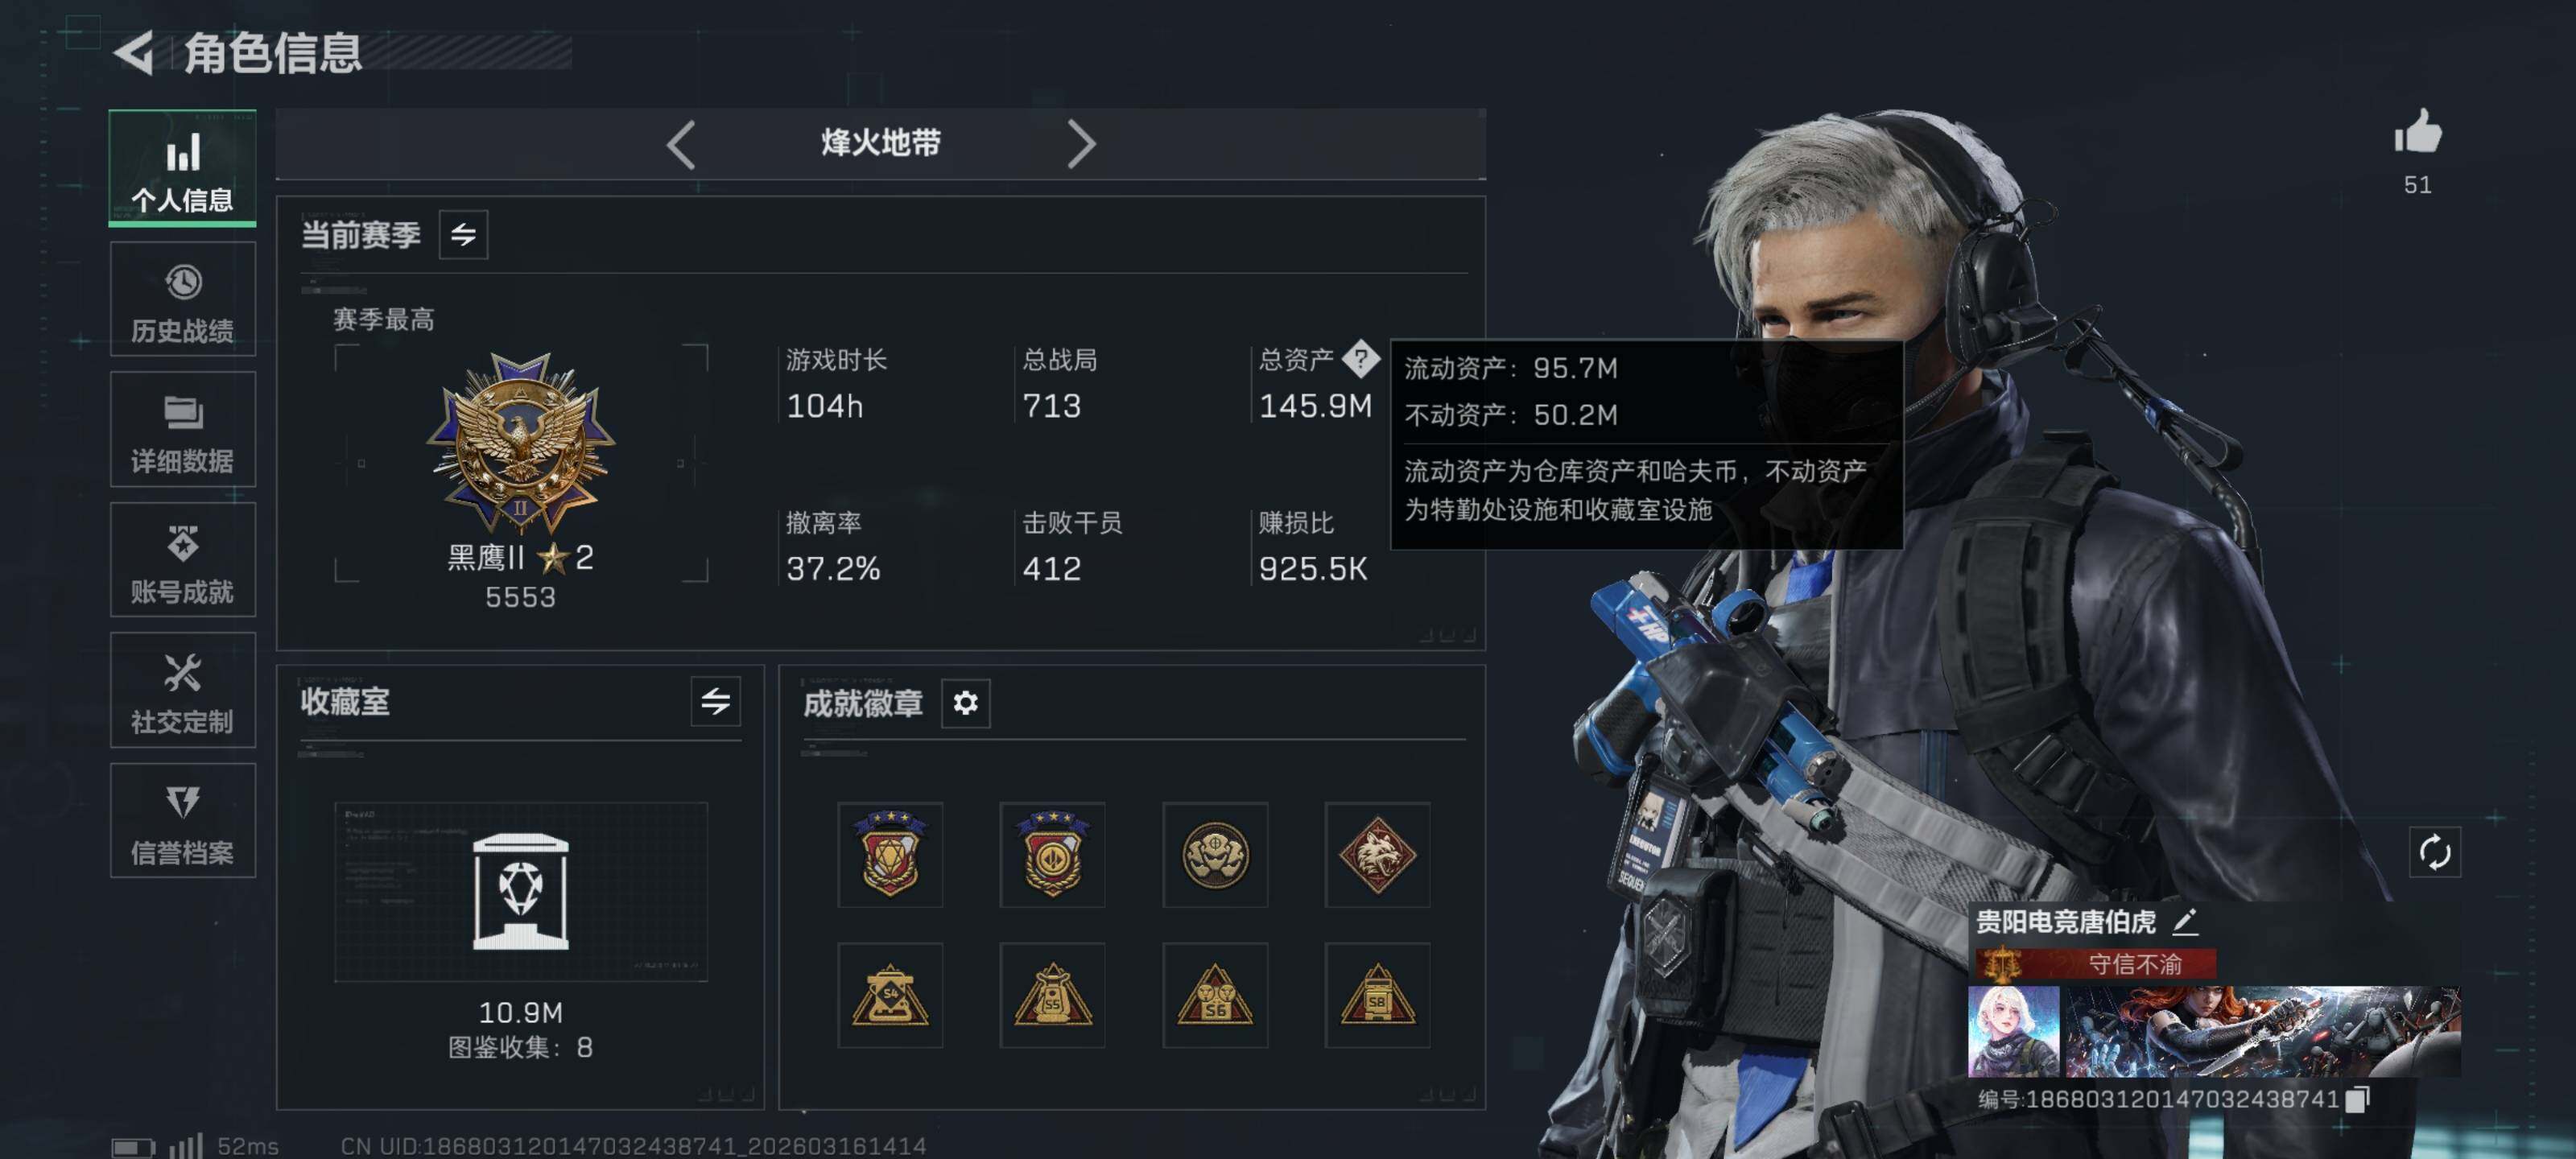Open the 总资产 question mark help icon

1360,359
